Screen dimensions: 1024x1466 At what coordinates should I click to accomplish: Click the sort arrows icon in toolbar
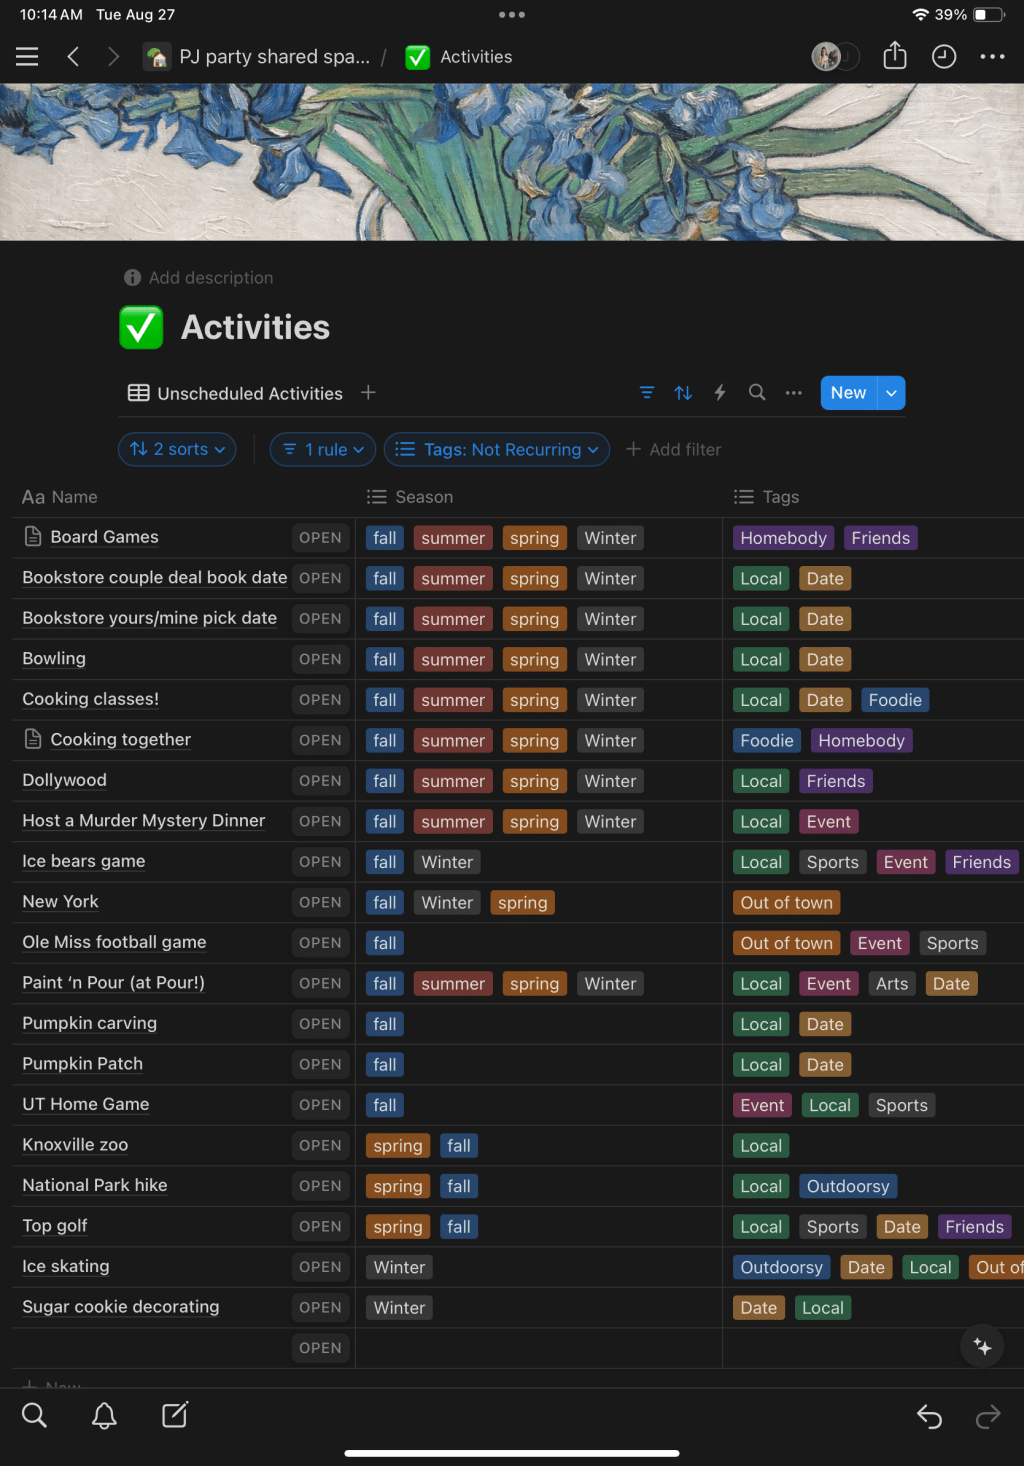point(683,393)
